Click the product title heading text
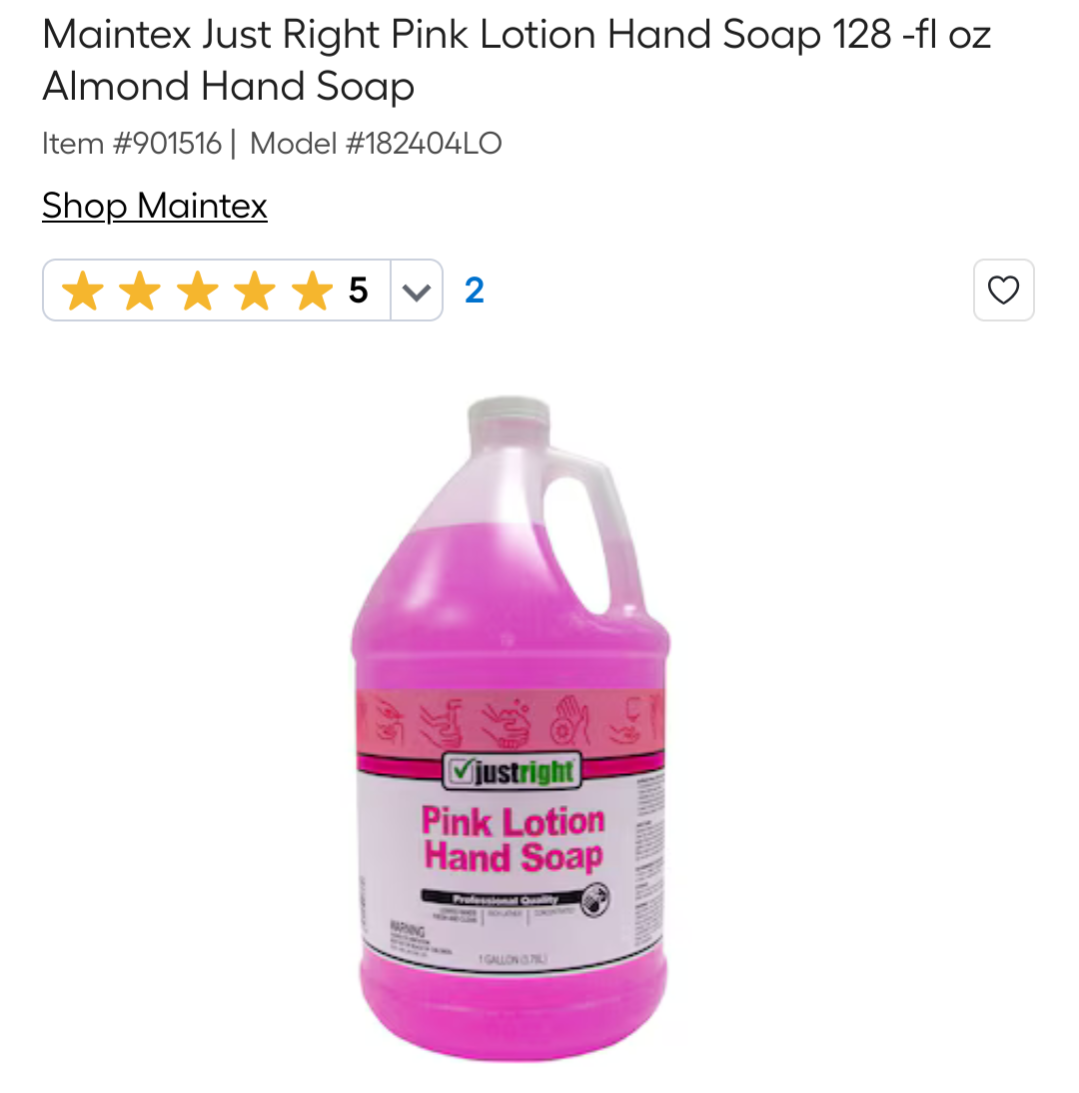 [x=516, y=60]
